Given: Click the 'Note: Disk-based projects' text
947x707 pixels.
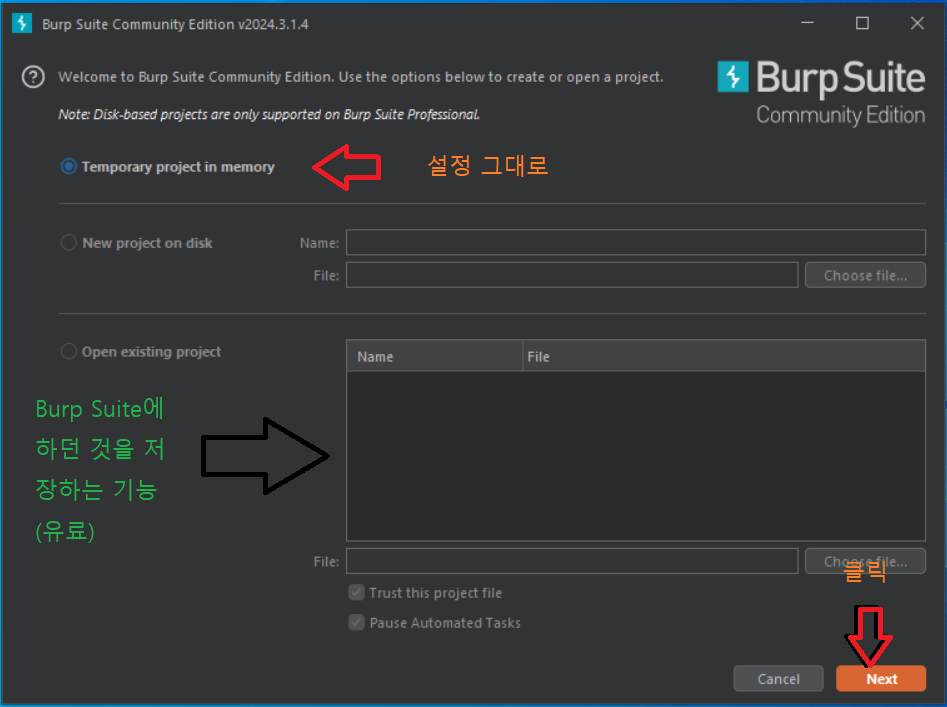Looking at the screenshot, I should (269, 115).
